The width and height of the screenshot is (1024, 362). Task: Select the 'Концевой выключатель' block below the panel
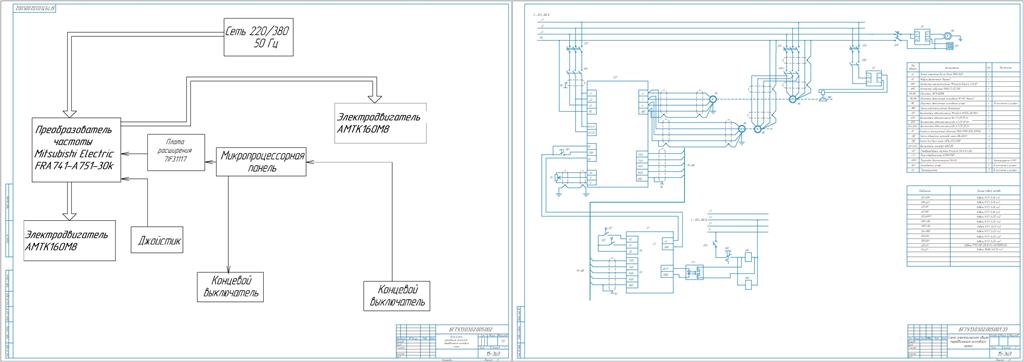coord(231,287)
